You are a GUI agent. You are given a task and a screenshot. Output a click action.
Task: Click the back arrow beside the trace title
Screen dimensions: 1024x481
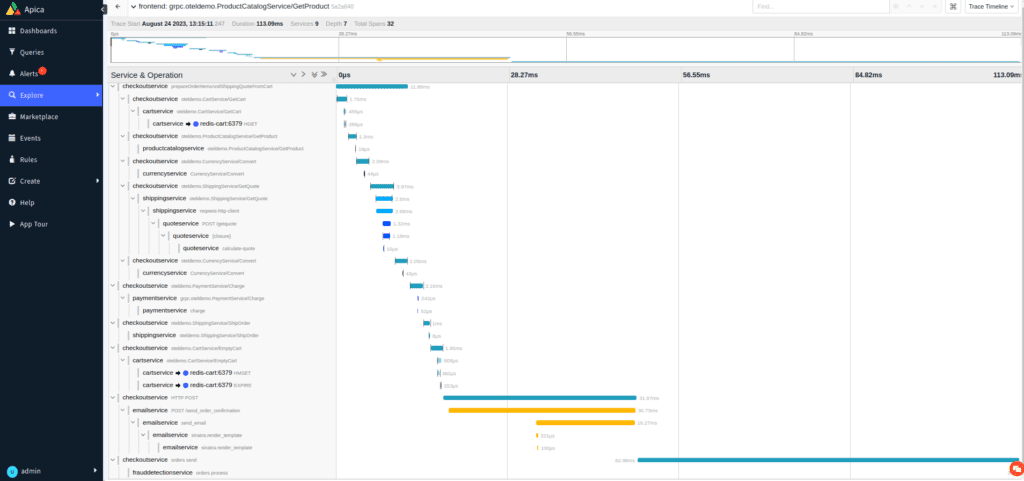[x=118, y=6]
